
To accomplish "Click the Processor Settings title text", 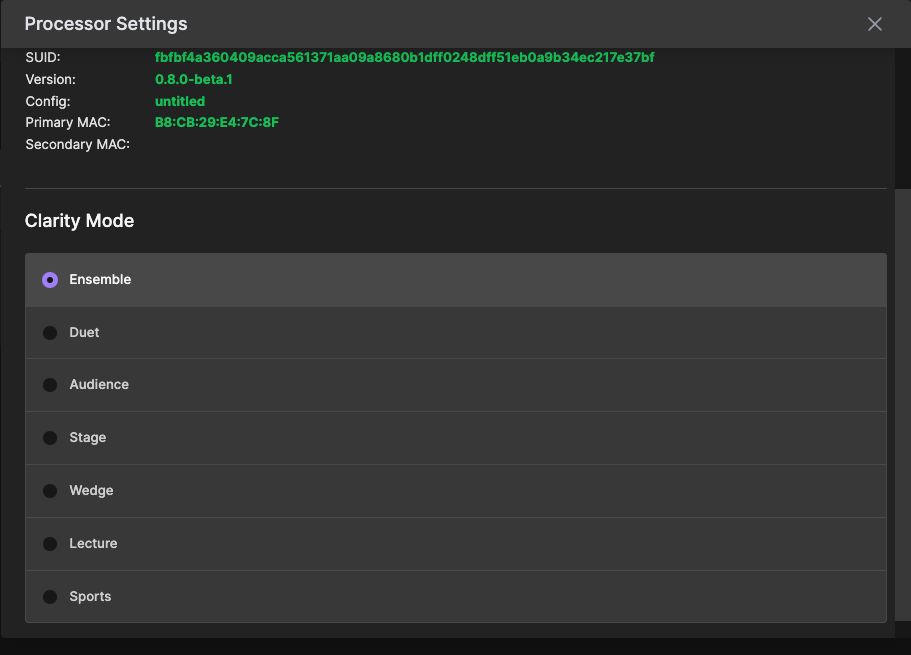I will [x=105, y=24].
